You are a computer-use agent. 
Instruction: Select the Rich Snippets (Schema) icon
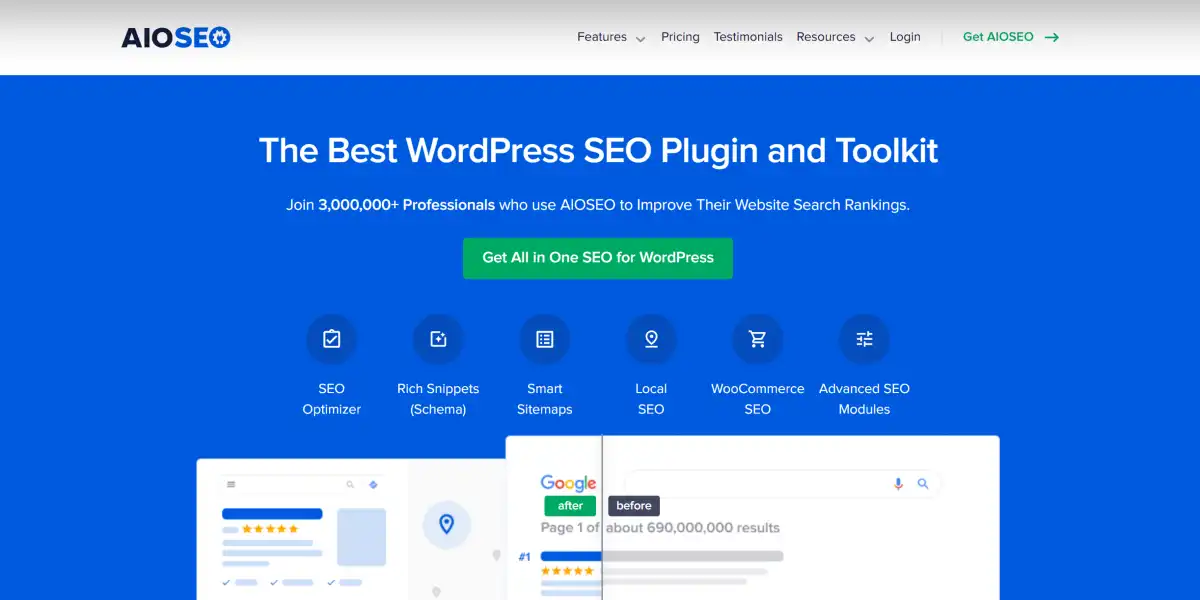click(438, 338)
